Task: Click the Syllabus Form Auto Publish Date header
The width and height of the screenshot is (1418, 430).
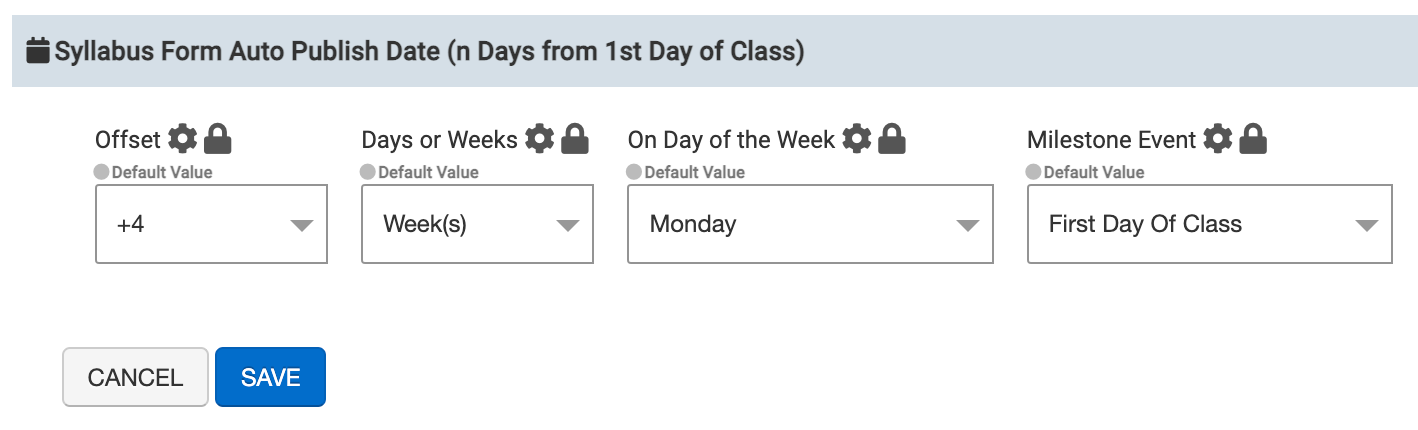Action: [x=430, y=51]
